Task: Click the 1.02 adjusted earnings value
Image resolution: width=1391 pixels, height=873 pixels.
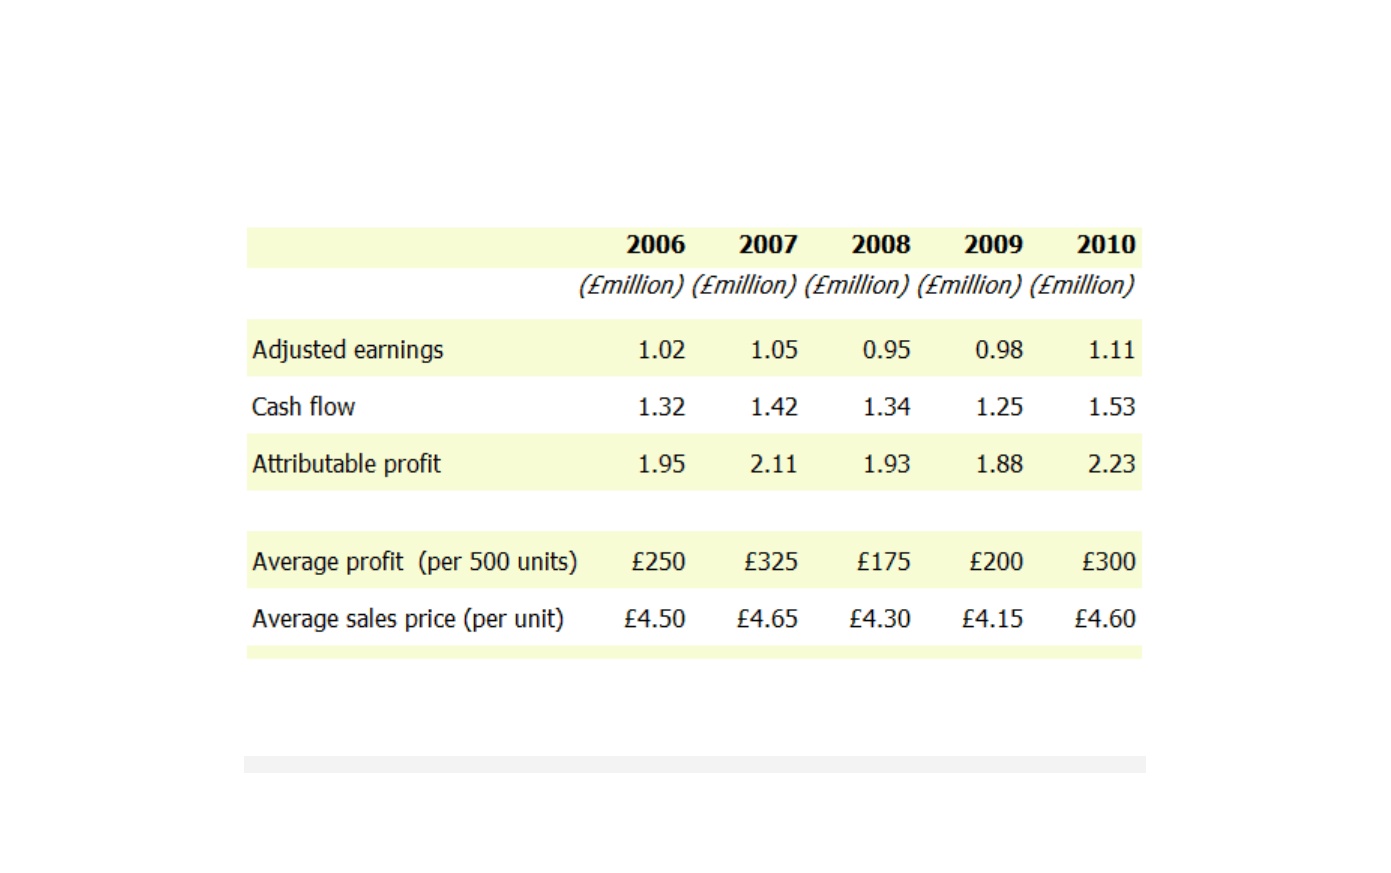Action: [661, 350]
